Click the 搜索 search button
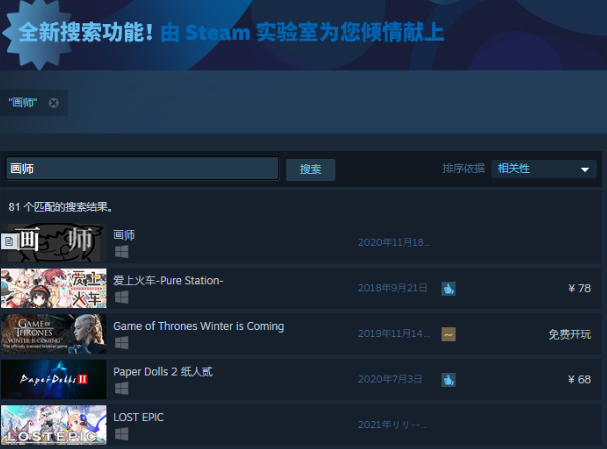Screen dimensions: 607x449 pyautogui.click(x=310, y=170)
